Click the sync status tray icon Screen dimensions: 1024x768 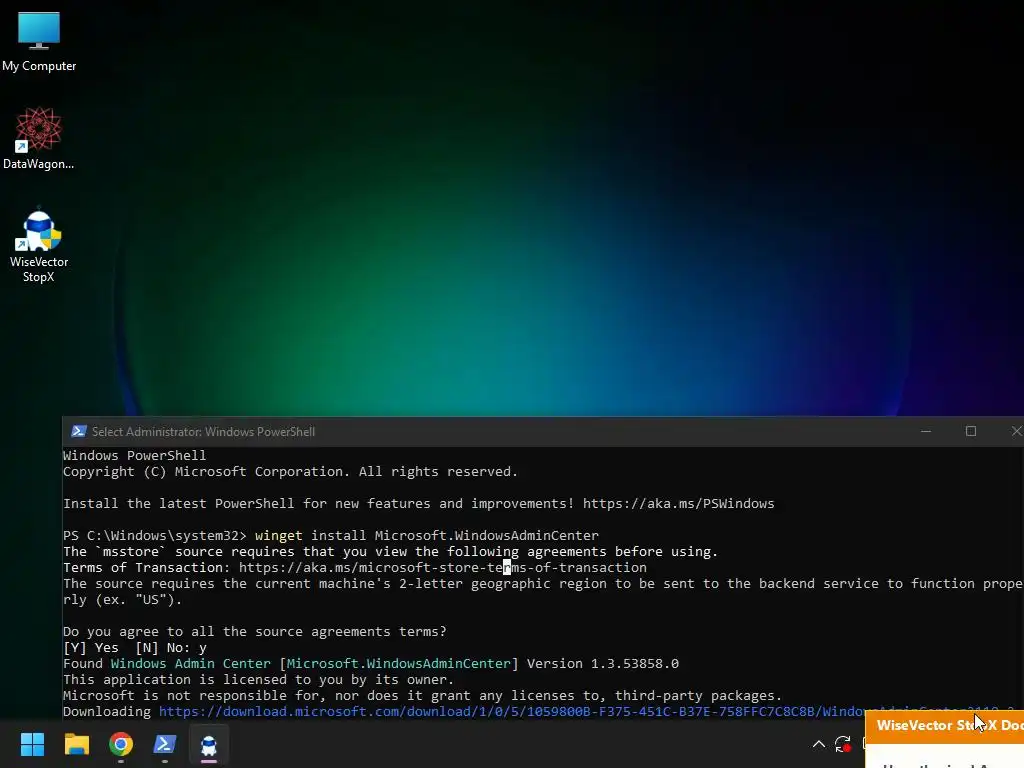pyautogui.click(x=842, y=744)
